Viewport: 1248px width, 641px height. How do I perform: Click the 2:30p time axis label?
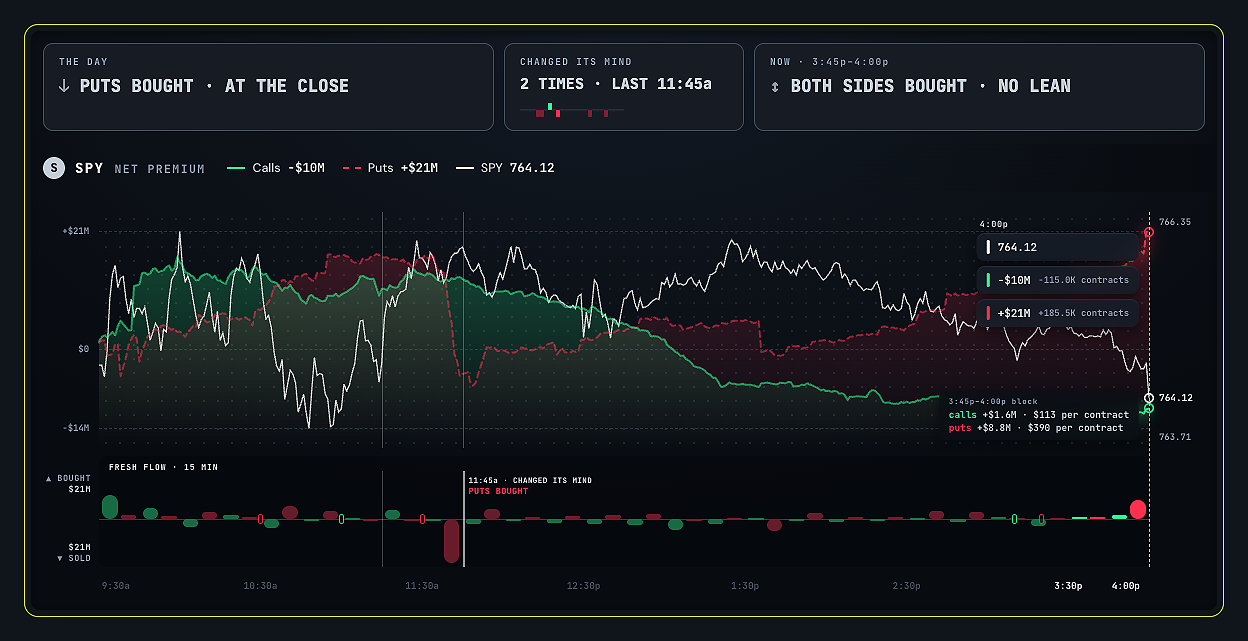[x=907, y=585]
